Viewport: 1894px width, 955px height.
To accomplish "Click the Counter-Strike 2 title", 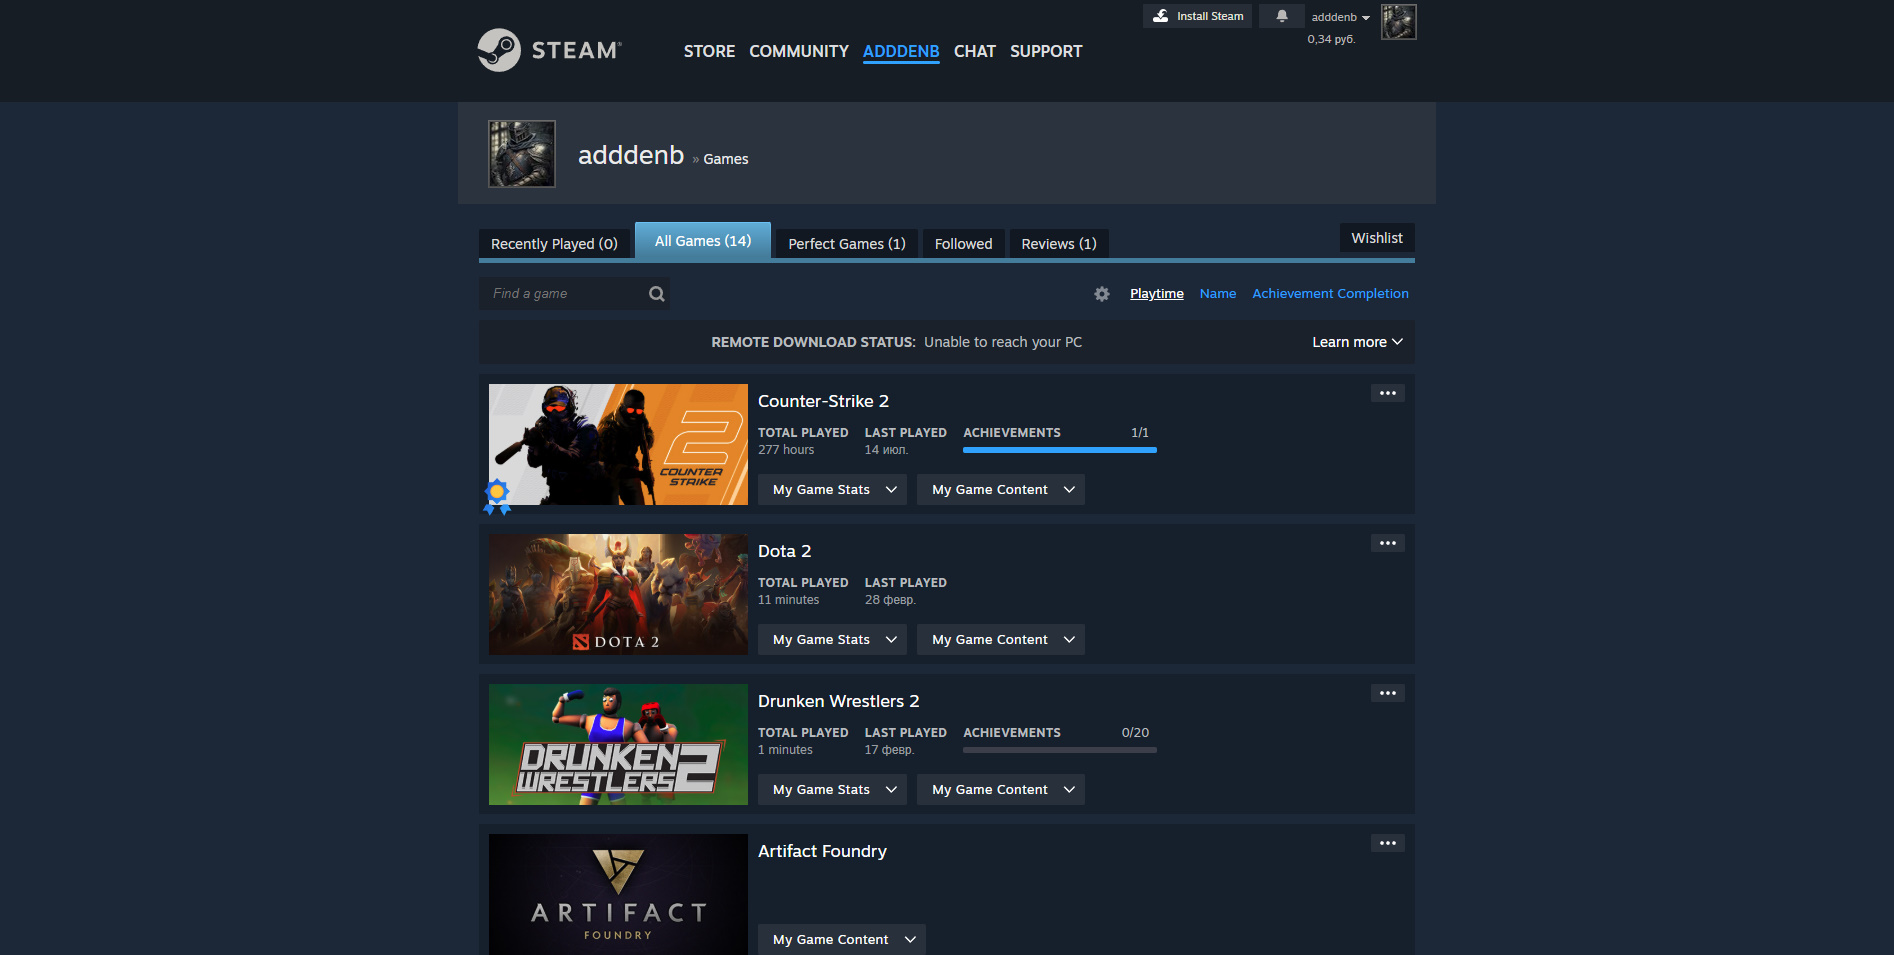I will [x=823, y=401].
